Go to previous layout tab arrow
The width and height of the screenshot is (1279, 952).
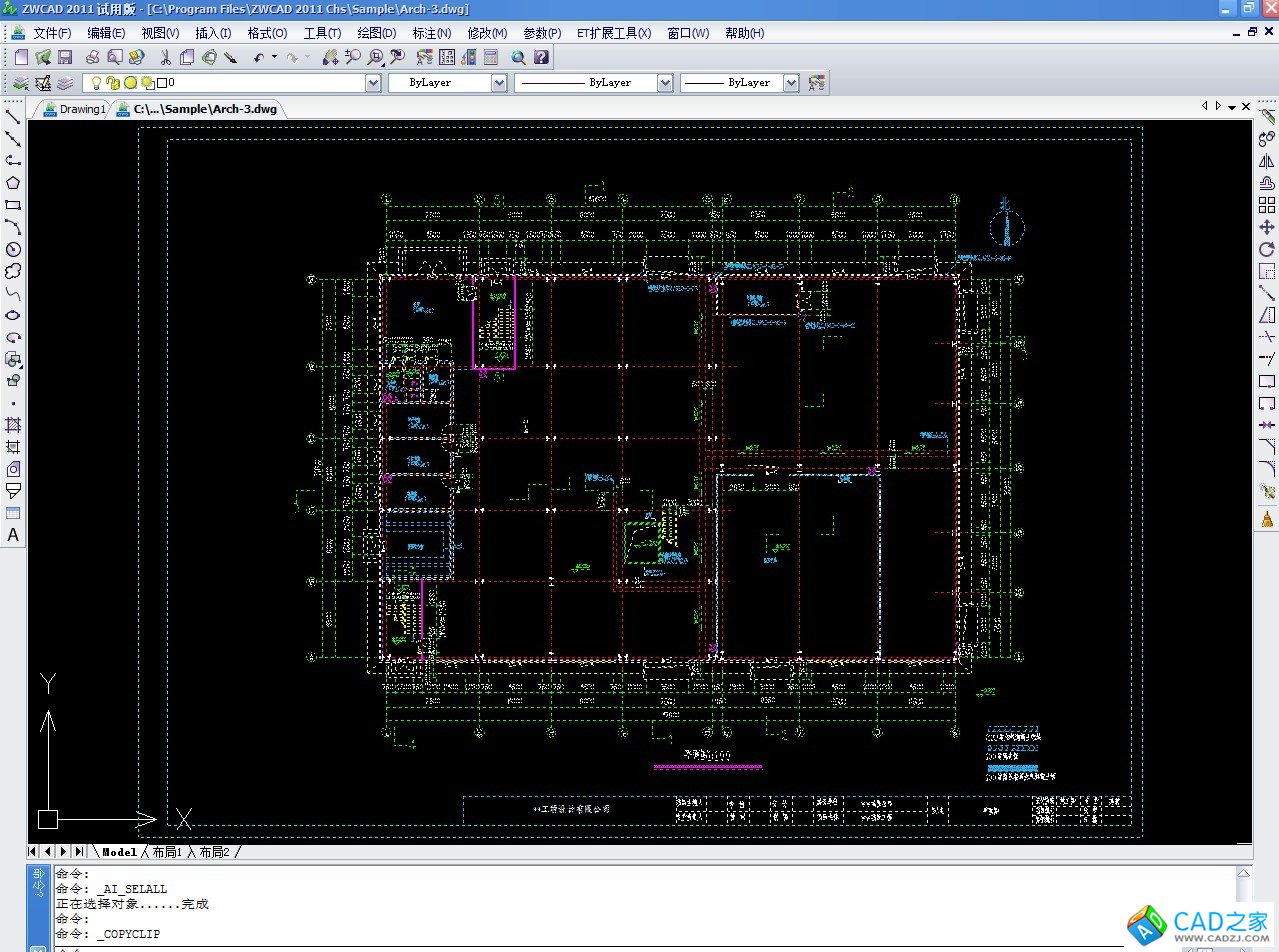(x=48, y=852)
